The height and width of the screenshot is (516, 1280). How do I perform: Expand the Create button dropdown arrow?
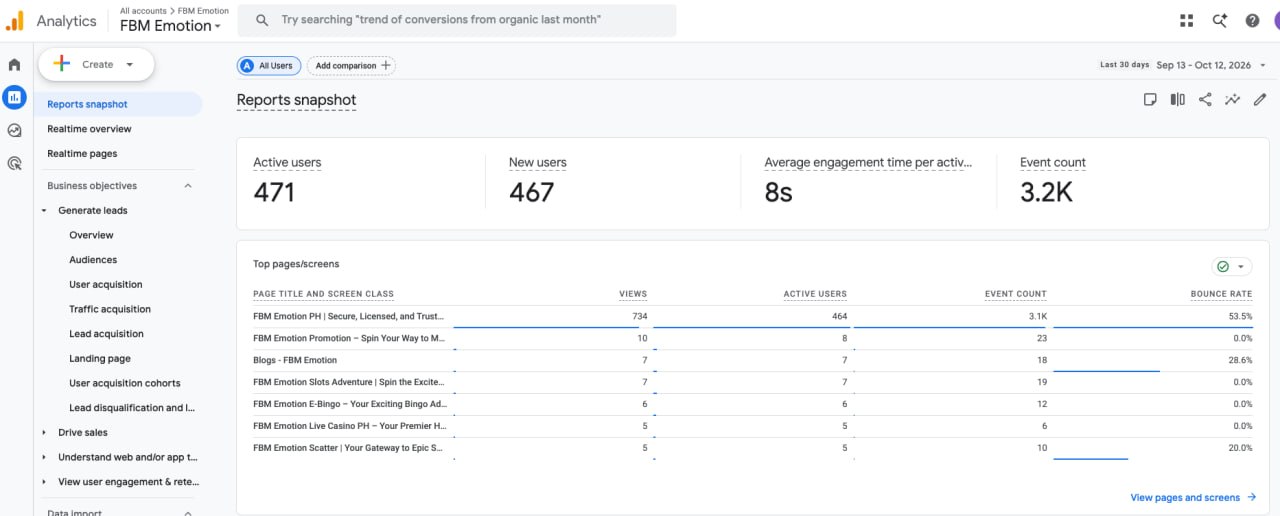point(129,65)
